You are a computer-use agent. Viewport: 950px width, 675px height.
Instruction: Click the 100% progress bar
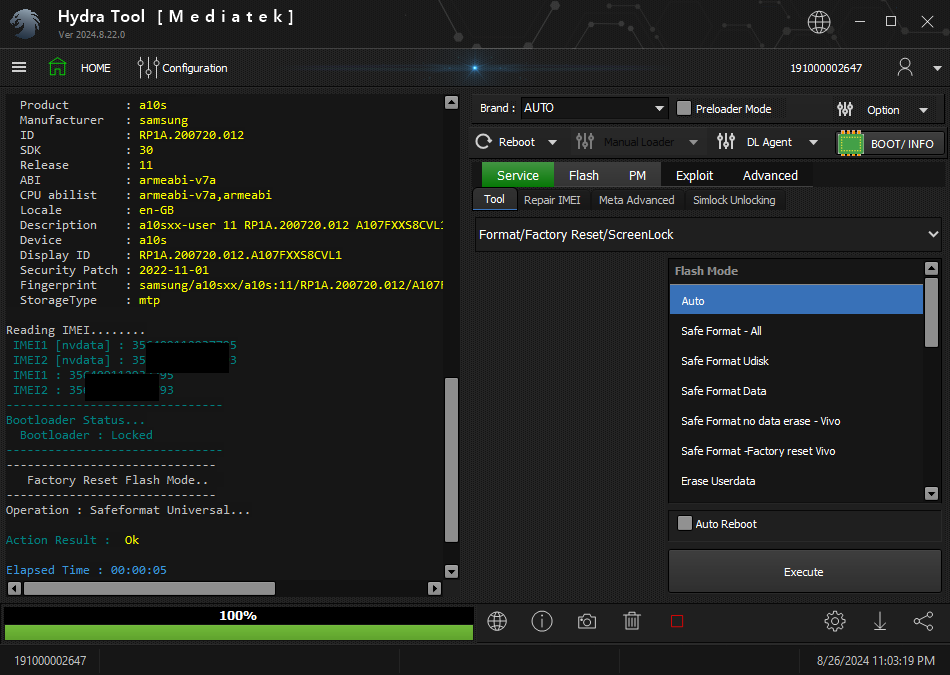click(239, 623)
